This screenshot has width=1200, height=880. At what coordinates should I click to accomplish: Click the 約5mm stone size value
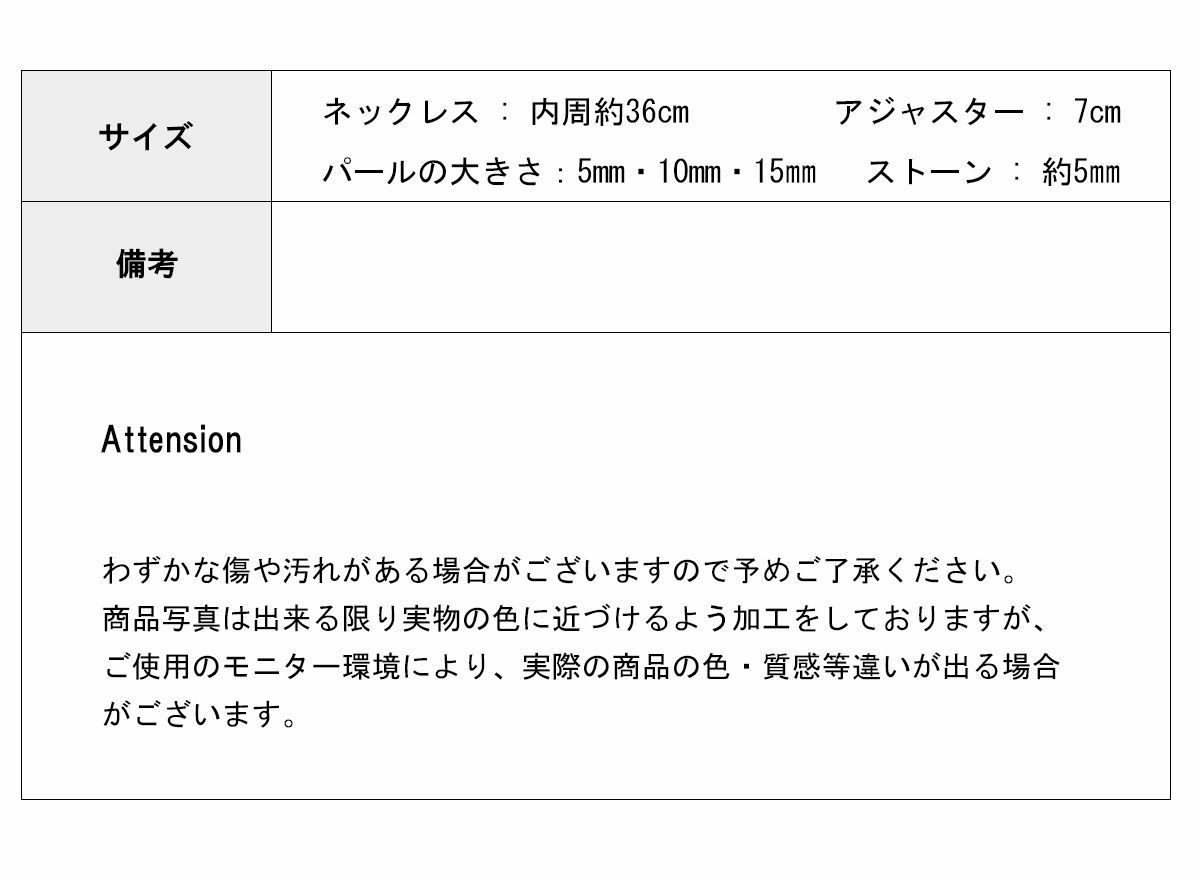[x=1081, y=172]
